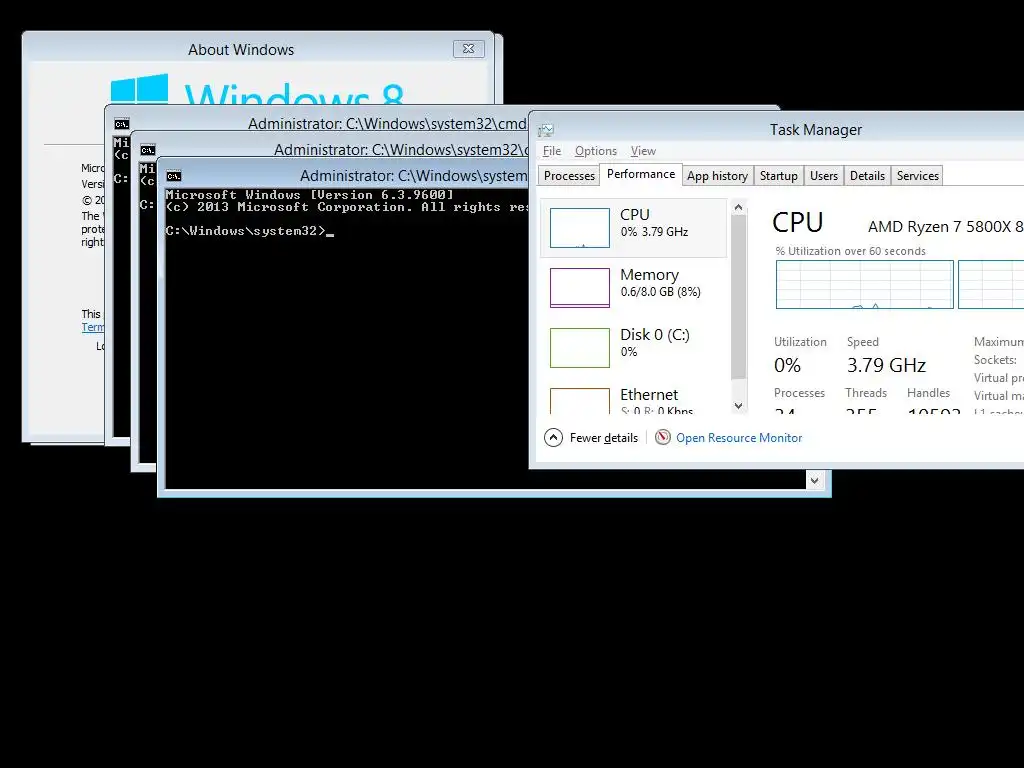Open the Details tab
Image resolution: width=1024 pixels, height=768 pixels.
867,176
